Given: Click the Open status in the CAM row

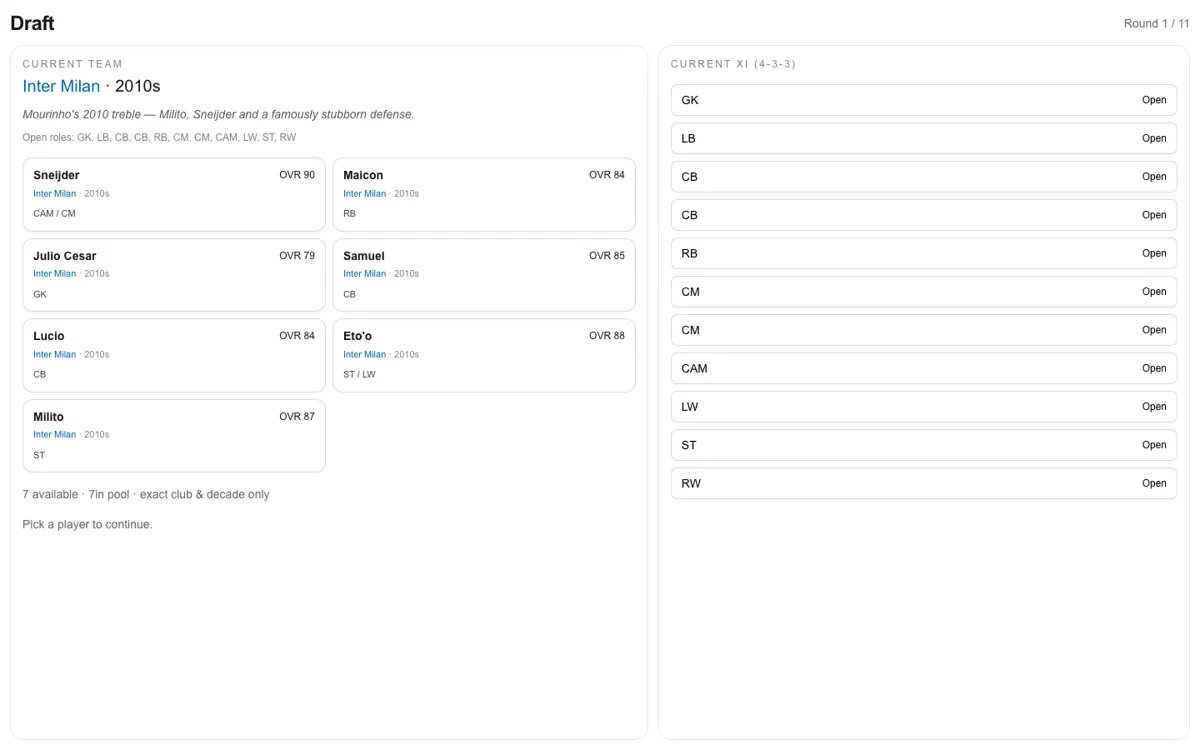Looking at the screenshot, I should pyautogui.click(x=1154, y=368).
